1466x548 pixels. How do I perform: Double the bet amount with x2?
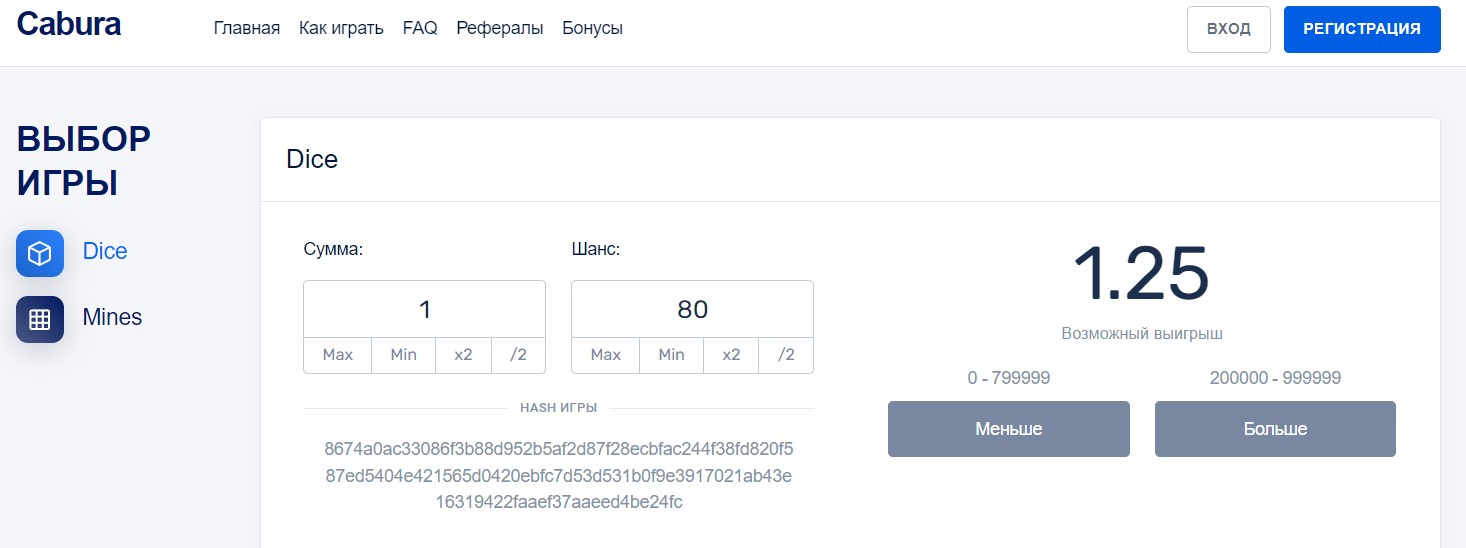click(463, 355)
